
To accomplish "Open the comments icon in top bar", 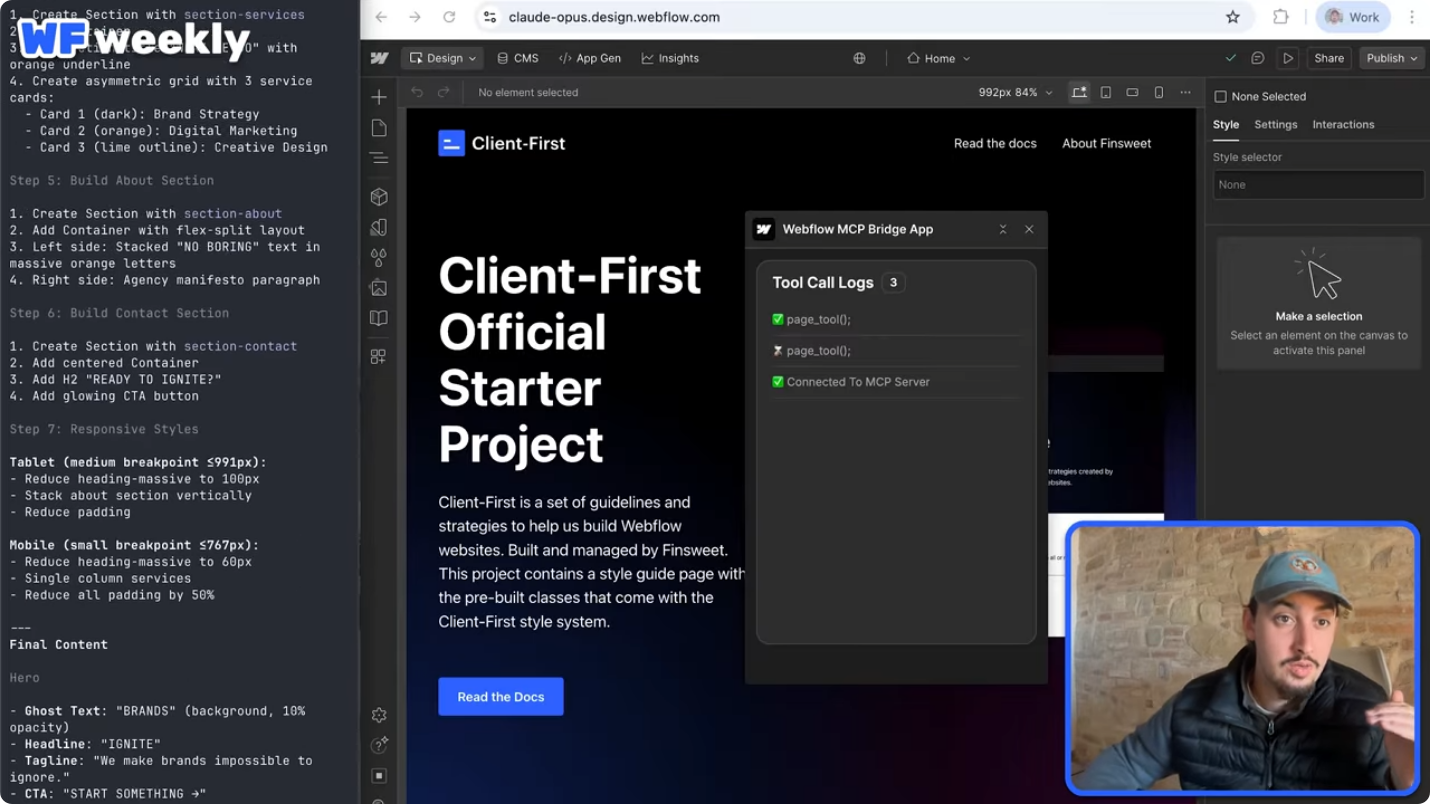I will pos(1258,58).
